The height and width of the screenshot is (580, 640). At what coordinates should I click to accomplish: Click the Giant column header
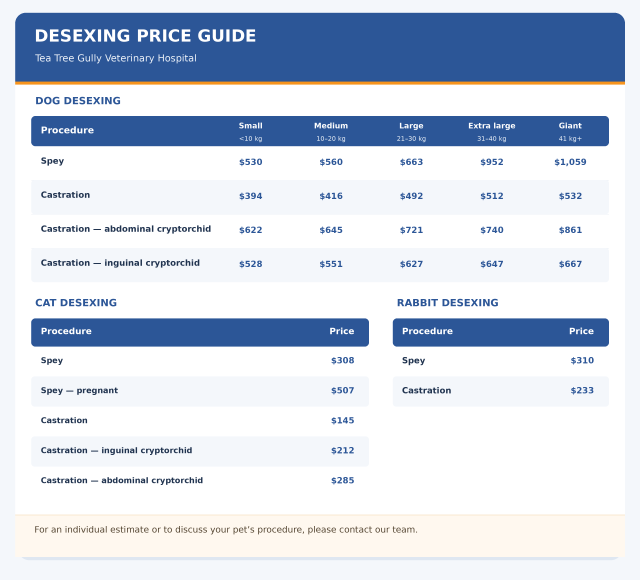click(x=570, y=126)
